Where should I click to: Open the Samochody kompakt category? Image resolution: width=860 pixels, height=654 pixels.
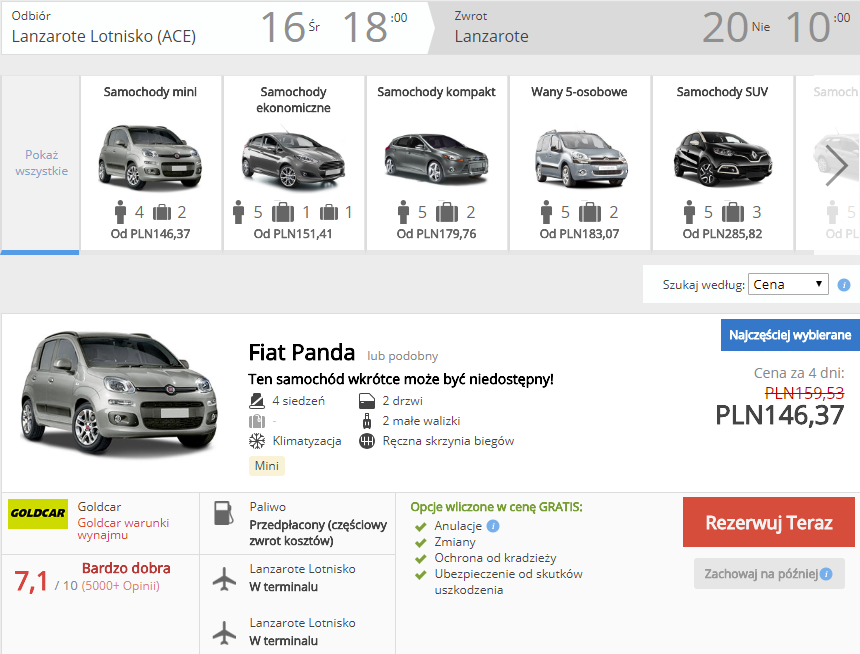(437, 163)
